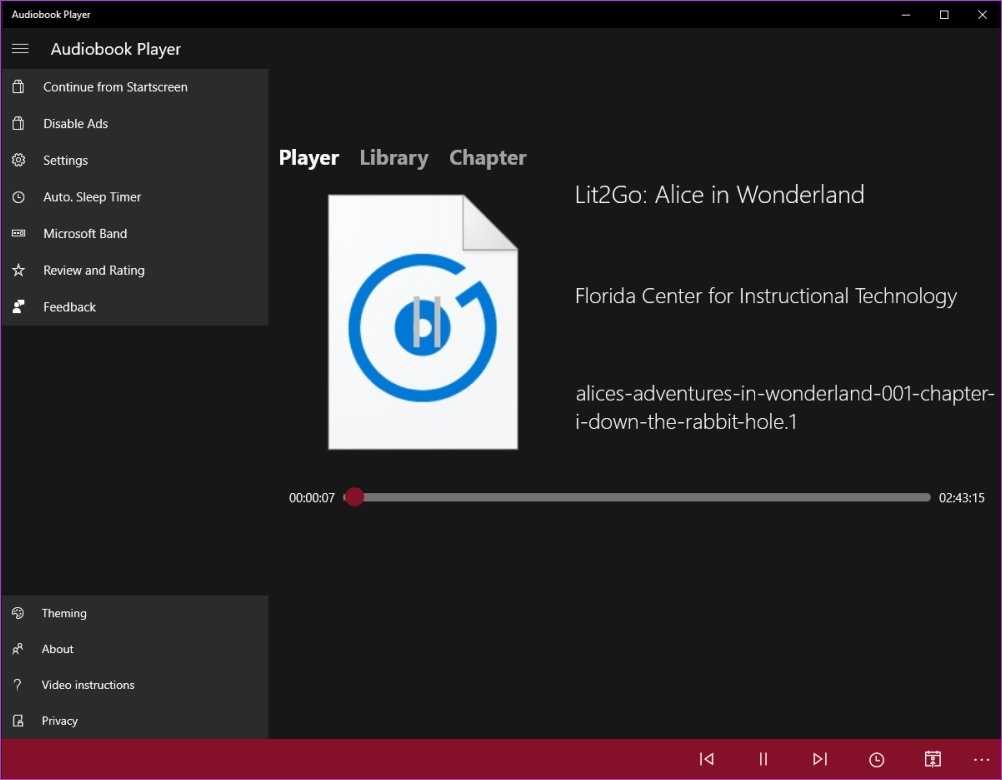Click Continue from Startscreen
This screenshot has height=780, width=1002.
[115, 87]
